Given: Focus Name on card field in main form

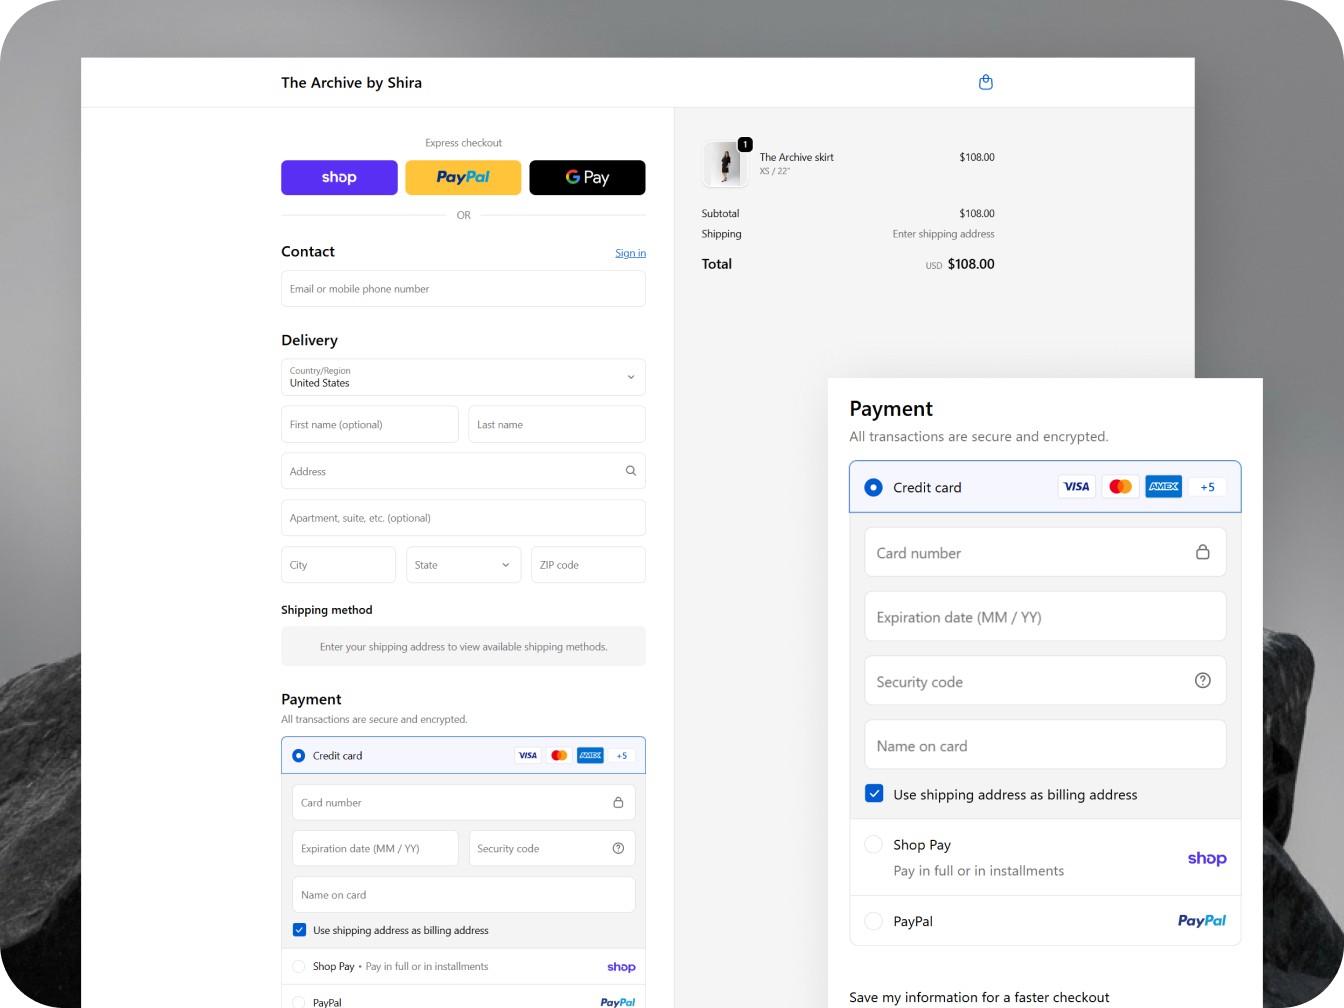Looking at the screenshot, I should (x=464, y=895).
